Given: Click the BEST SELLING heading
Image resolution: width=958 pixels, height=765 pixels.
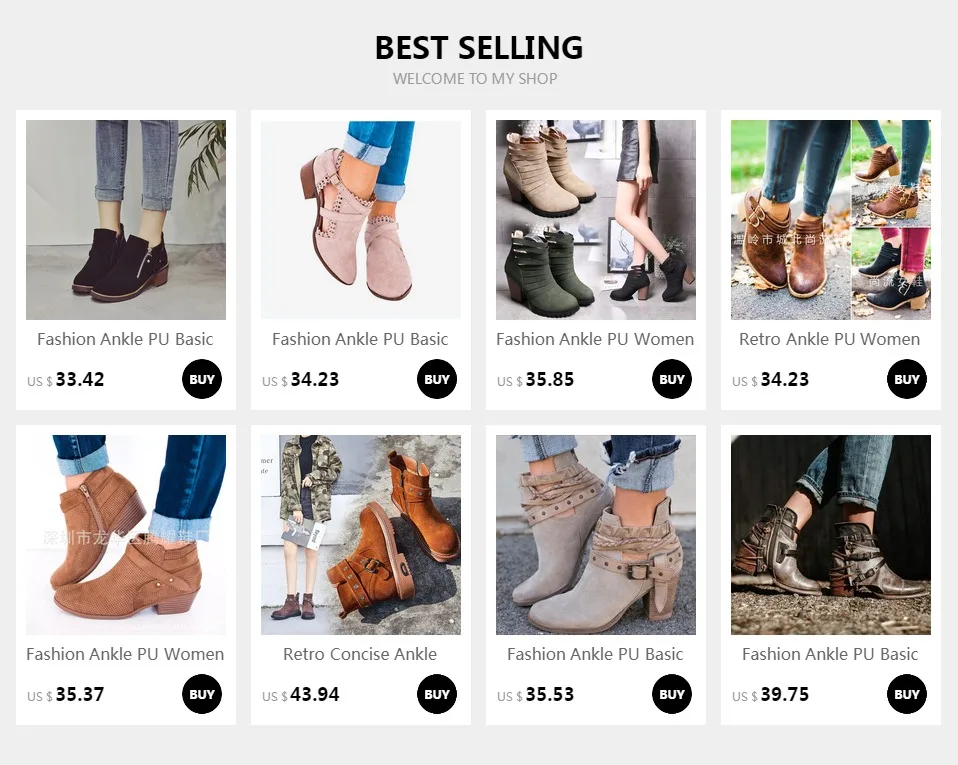Looking at the screenshot, I should pyautogui.click(x=479, y=48).
